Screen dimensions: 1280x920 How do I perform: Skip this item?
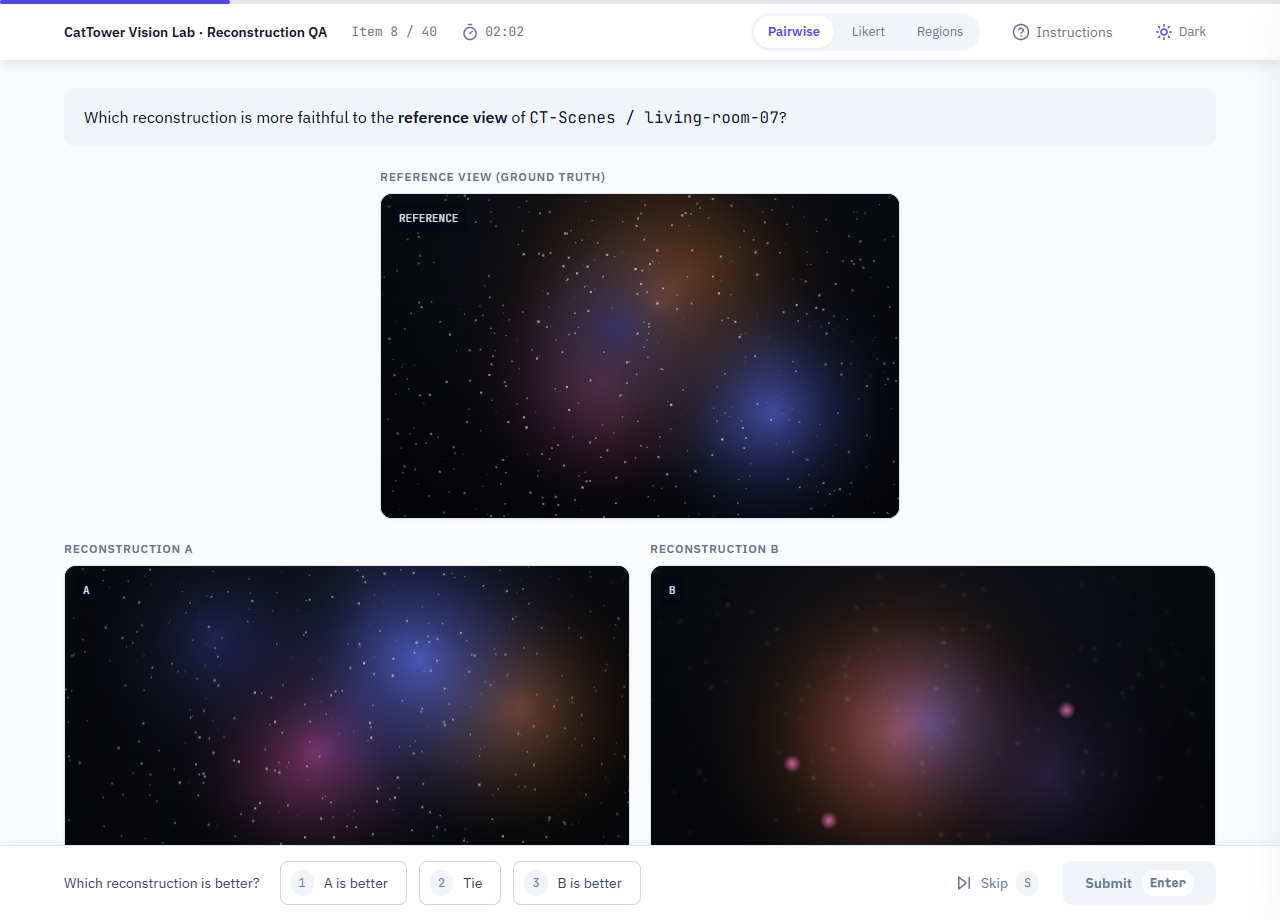(997, 883)
